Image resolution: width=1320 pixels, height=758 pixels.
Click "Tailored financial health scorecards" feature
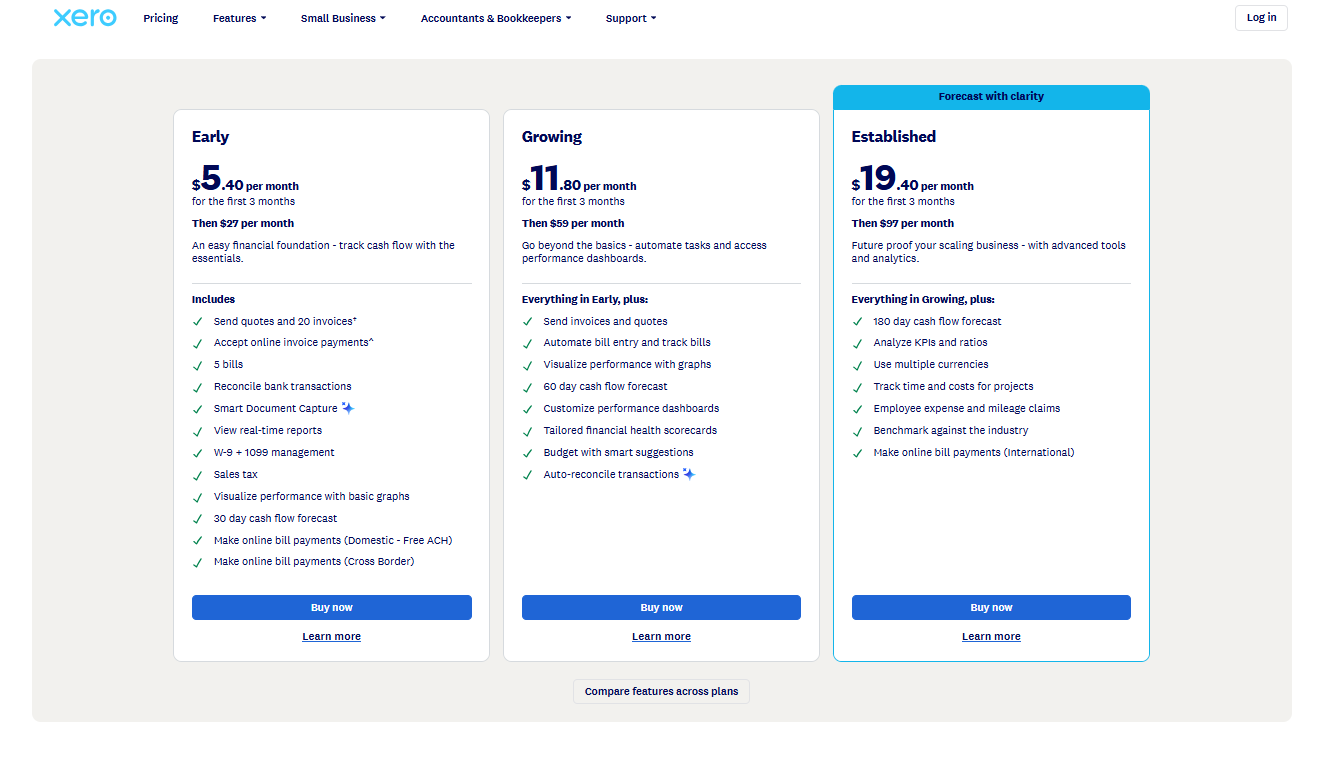click(x=630, y=430)
